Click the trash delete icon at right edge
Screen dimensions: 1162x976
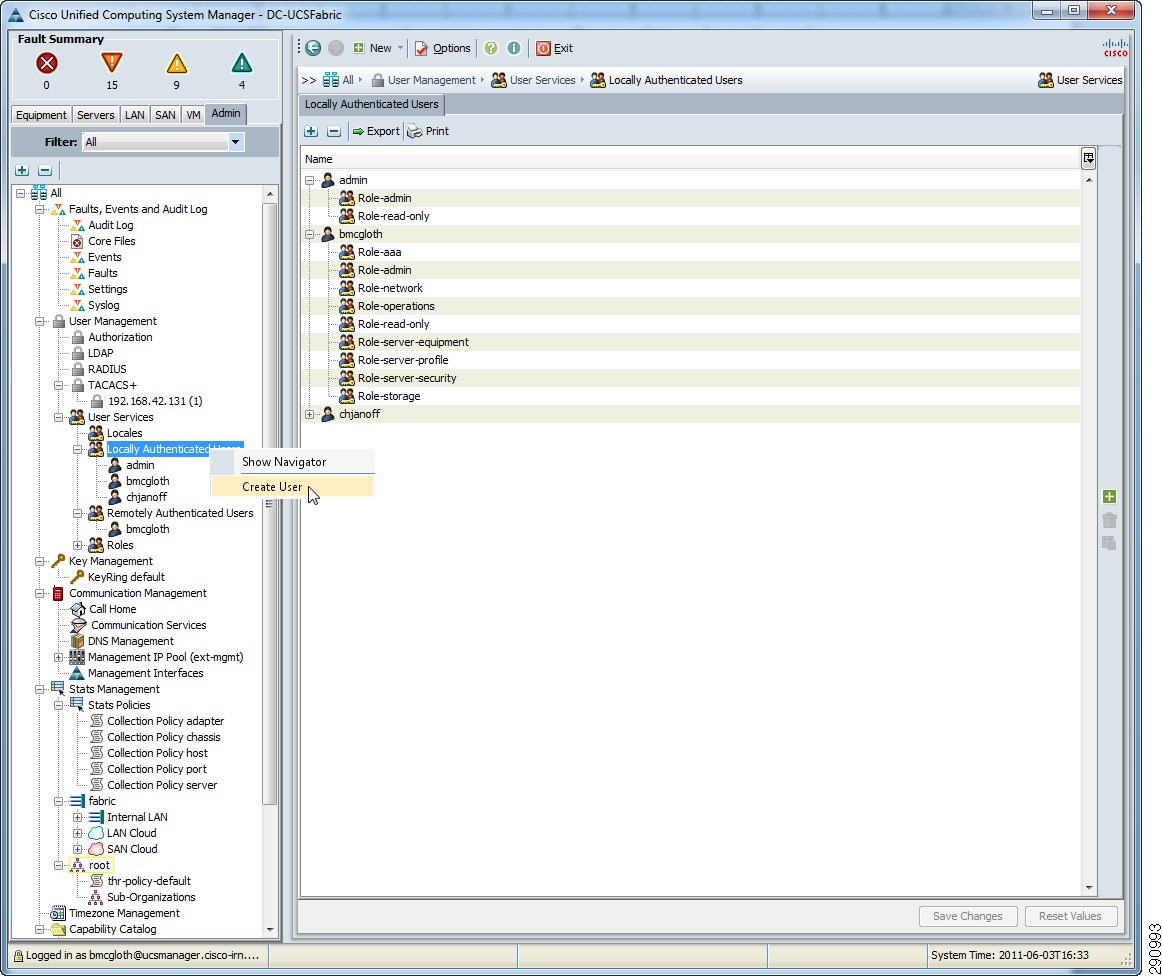(x=1109, y=520)
